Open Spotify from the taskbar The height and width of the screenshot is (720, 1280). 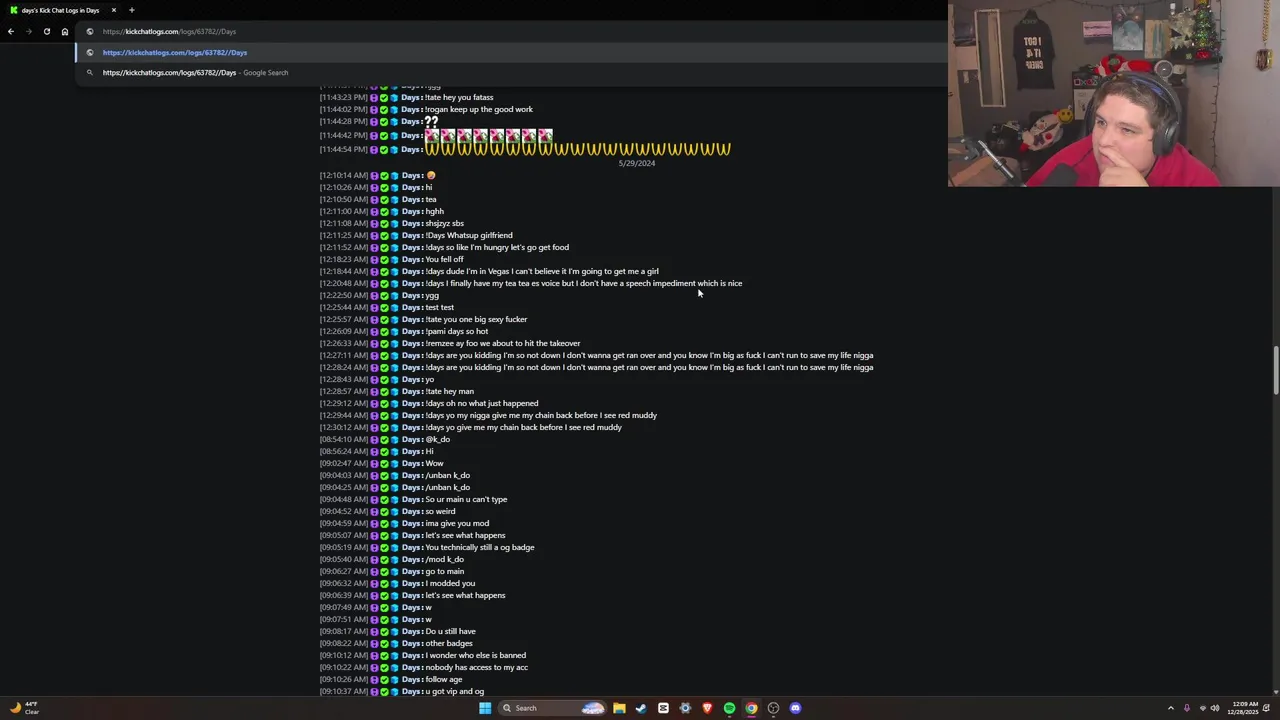coord(729,708)
